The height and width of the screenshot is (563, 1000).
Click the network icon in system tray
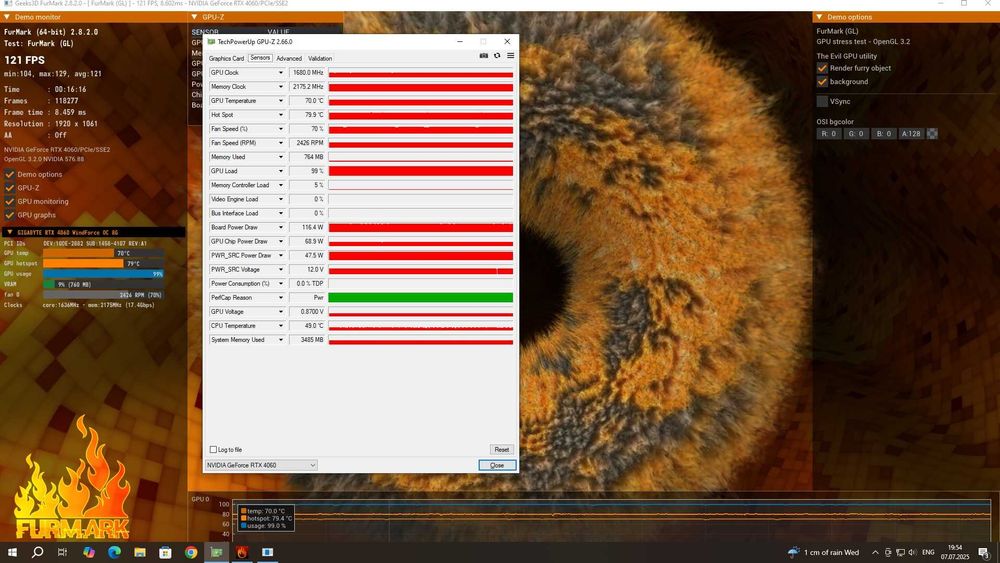click(900, 552)
